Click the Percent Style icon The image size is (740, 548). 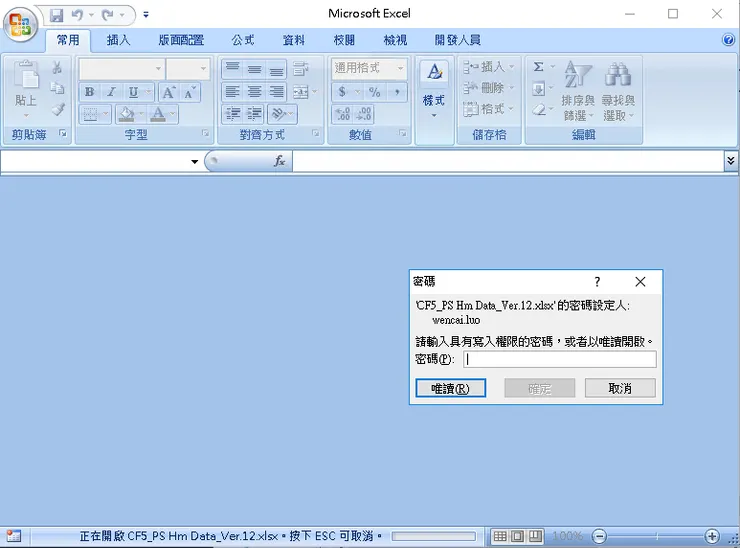pyautogui.click(x=375, y=92)
